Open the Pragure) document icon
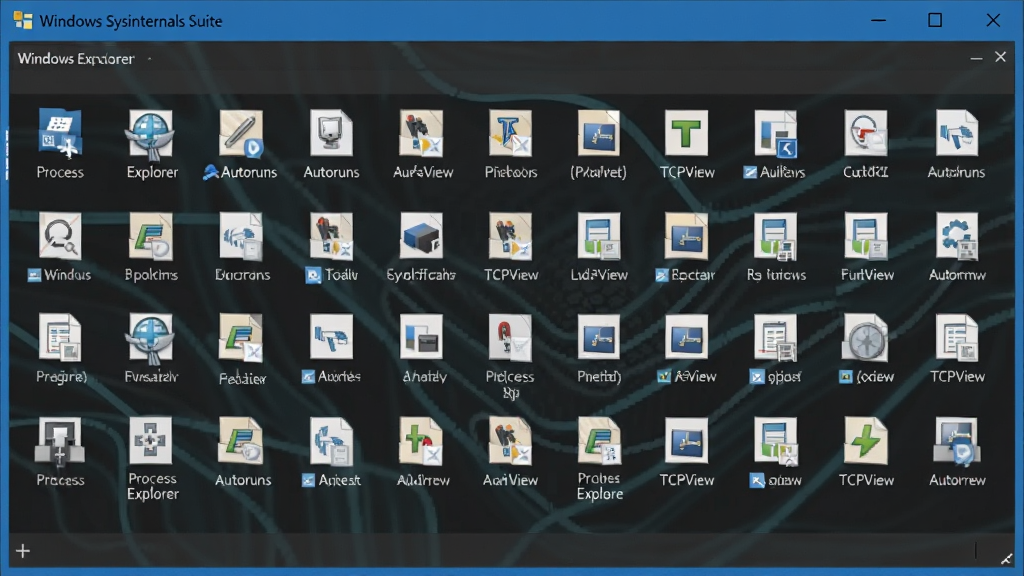This screenshot has height=576, width=1024. click(x=60, y=338)
